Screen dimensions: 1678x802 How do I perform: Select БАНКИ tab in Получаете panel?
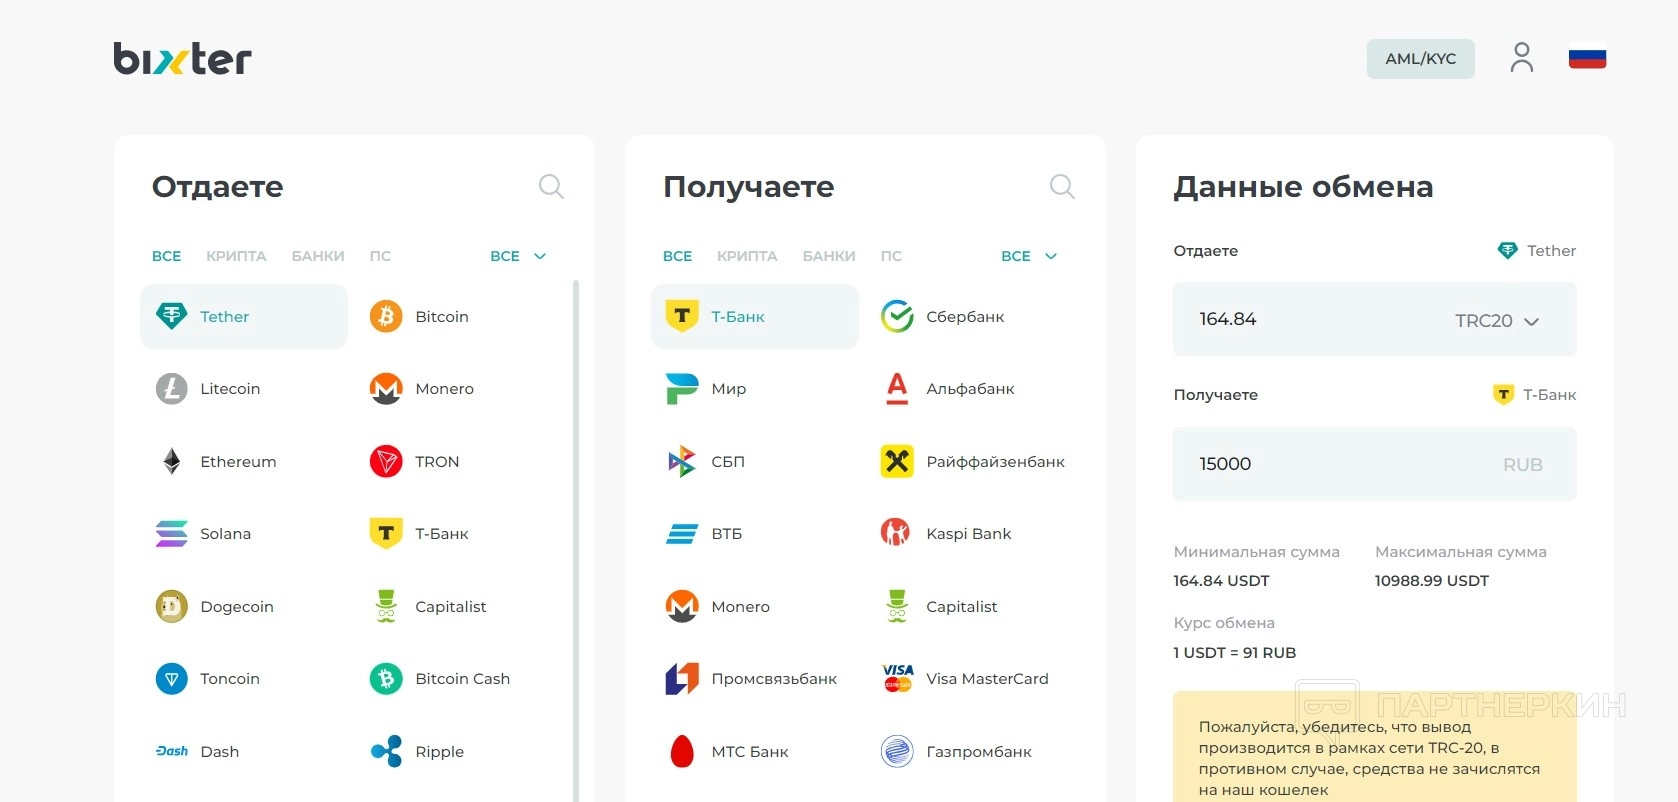pyautogui.click(x=829, y=256)
